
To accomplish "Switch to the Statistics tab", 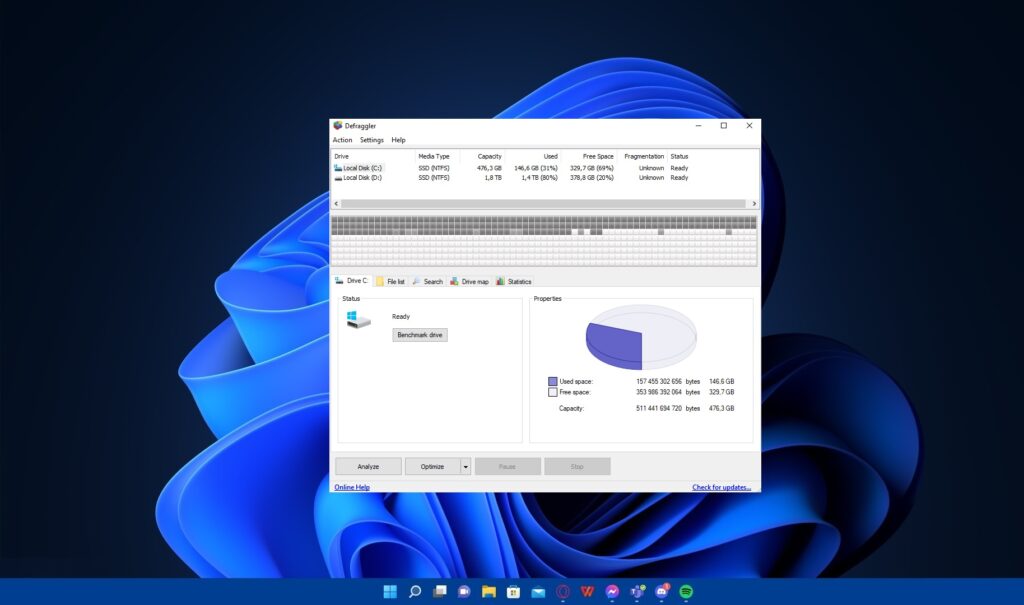I will [514, 282].
